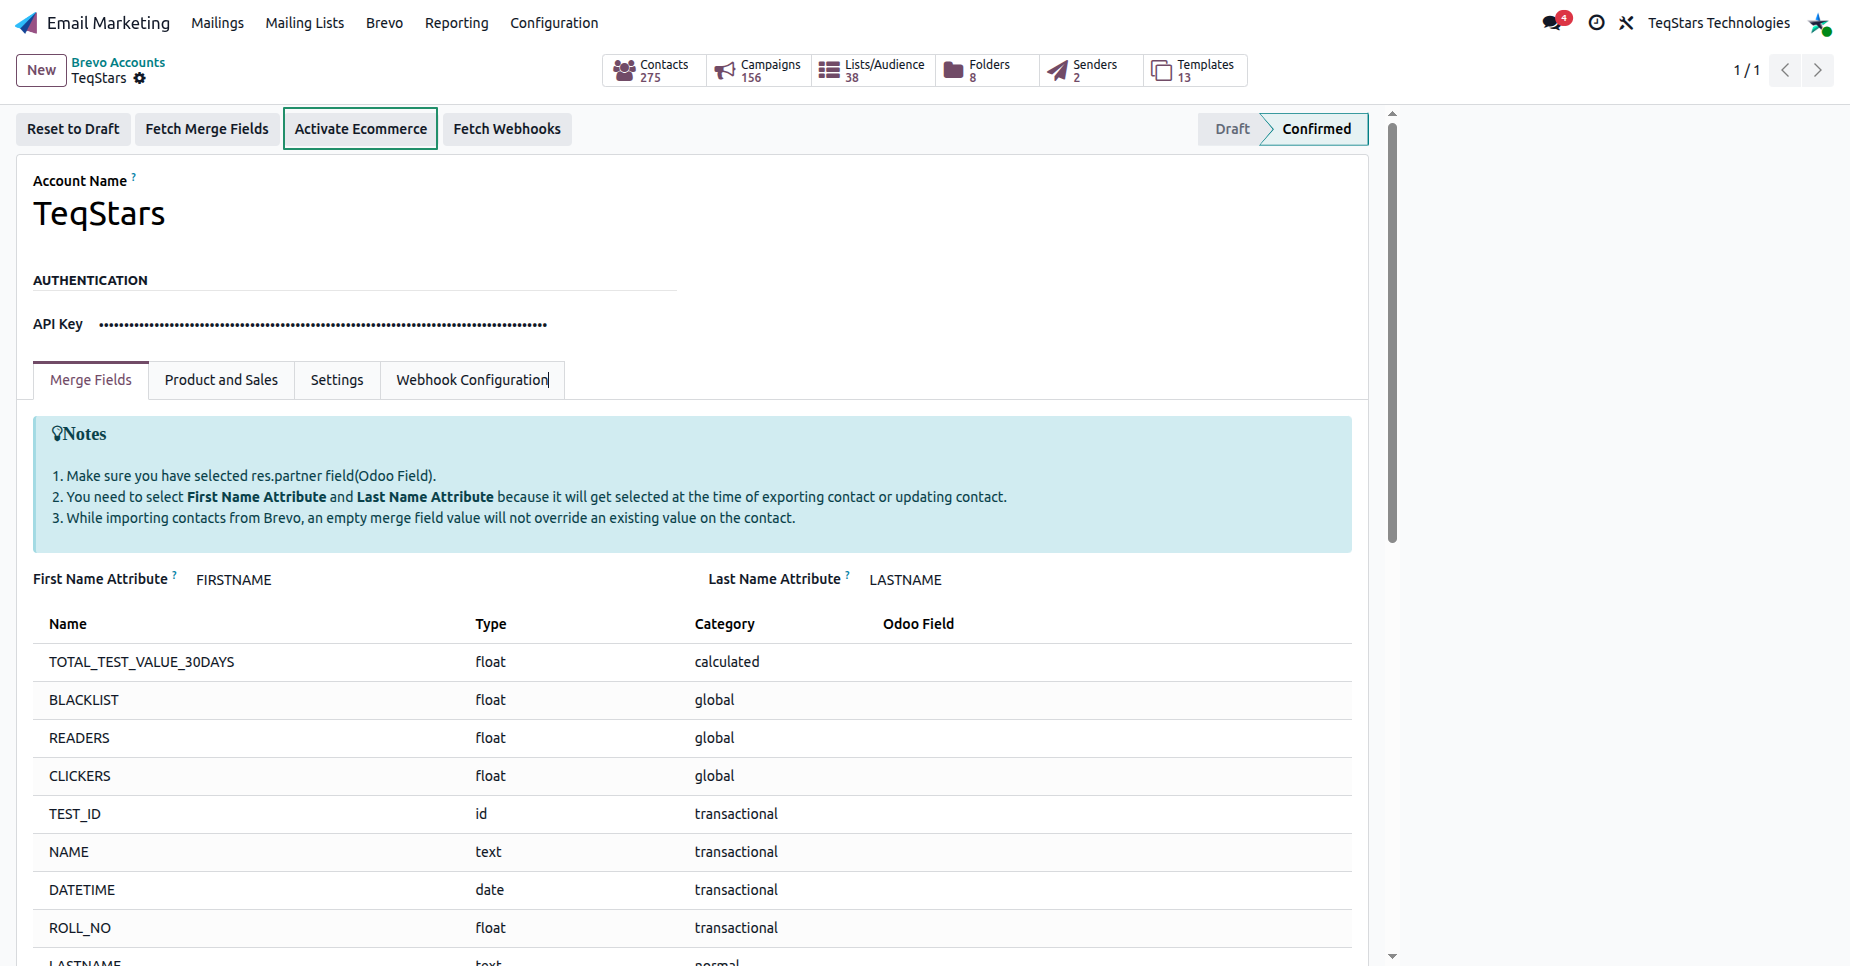Image resolution: width=1850 pixels, height=966 pixels.
Task: Open the debug tools icon
Action: [1627, 23]
